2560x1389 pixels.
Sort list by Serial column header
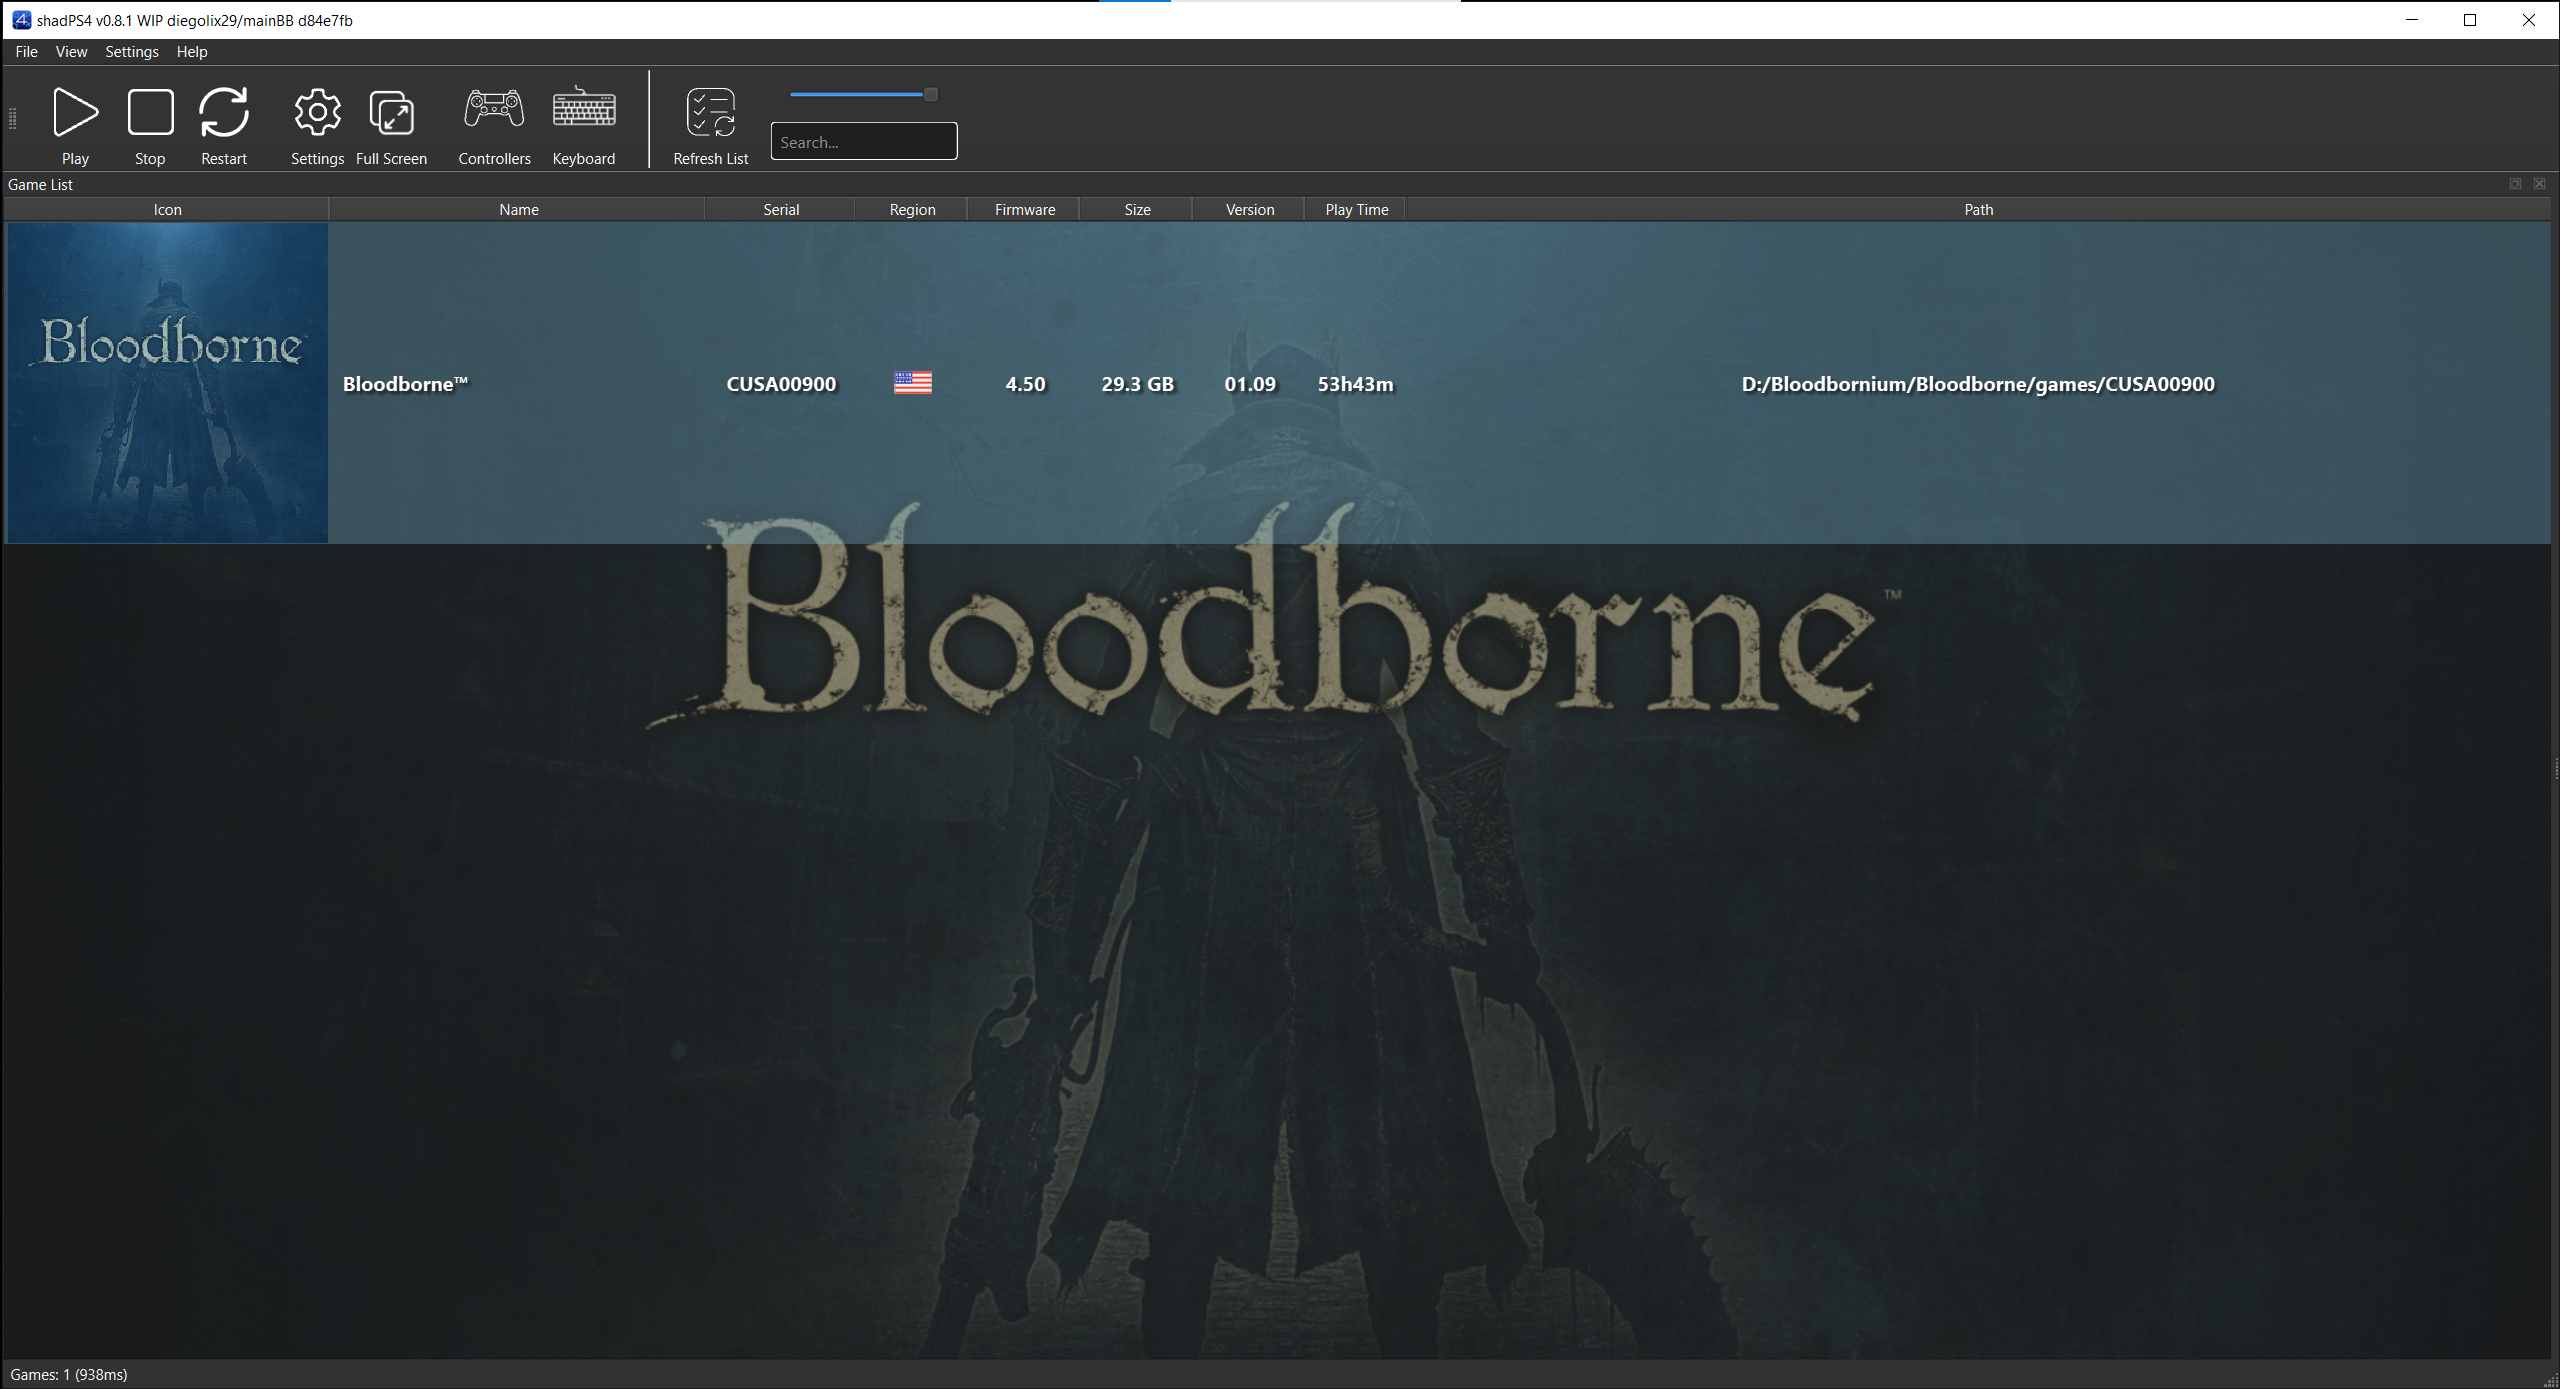point(781,210)
